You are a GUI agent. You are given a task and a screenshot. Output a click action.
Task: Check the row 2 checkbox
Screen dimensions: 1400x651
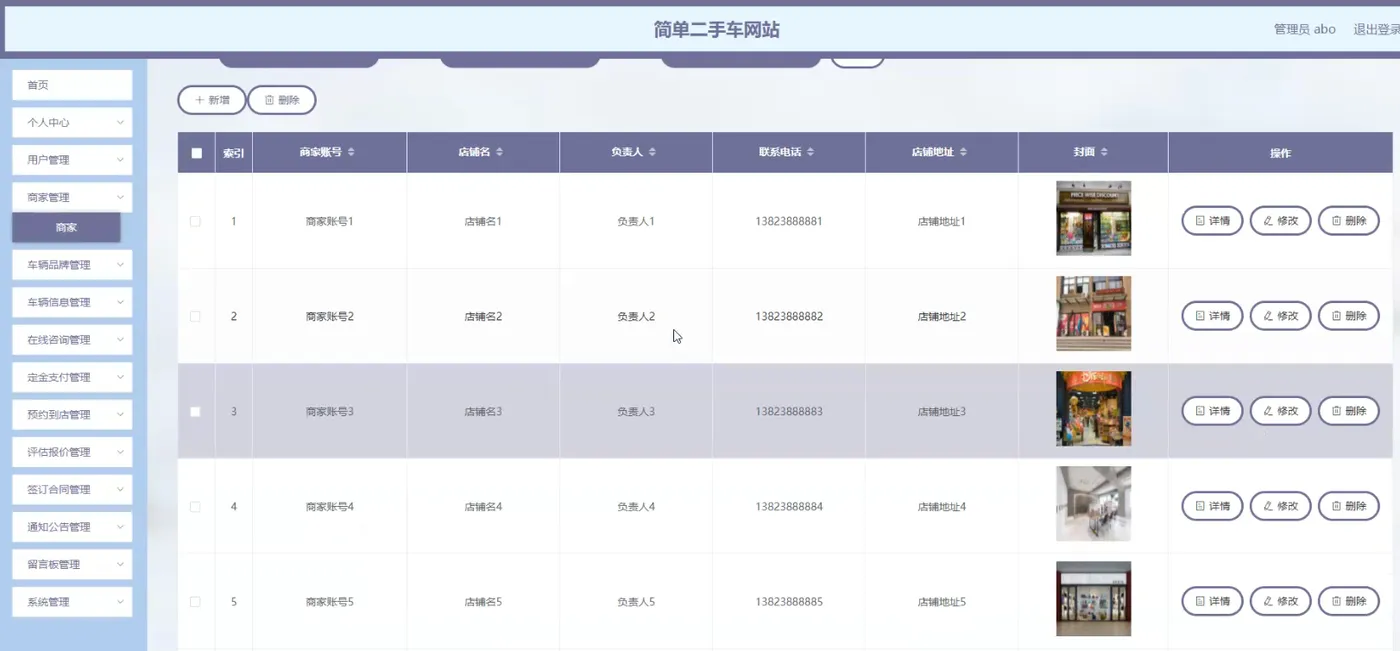(195, 316)
